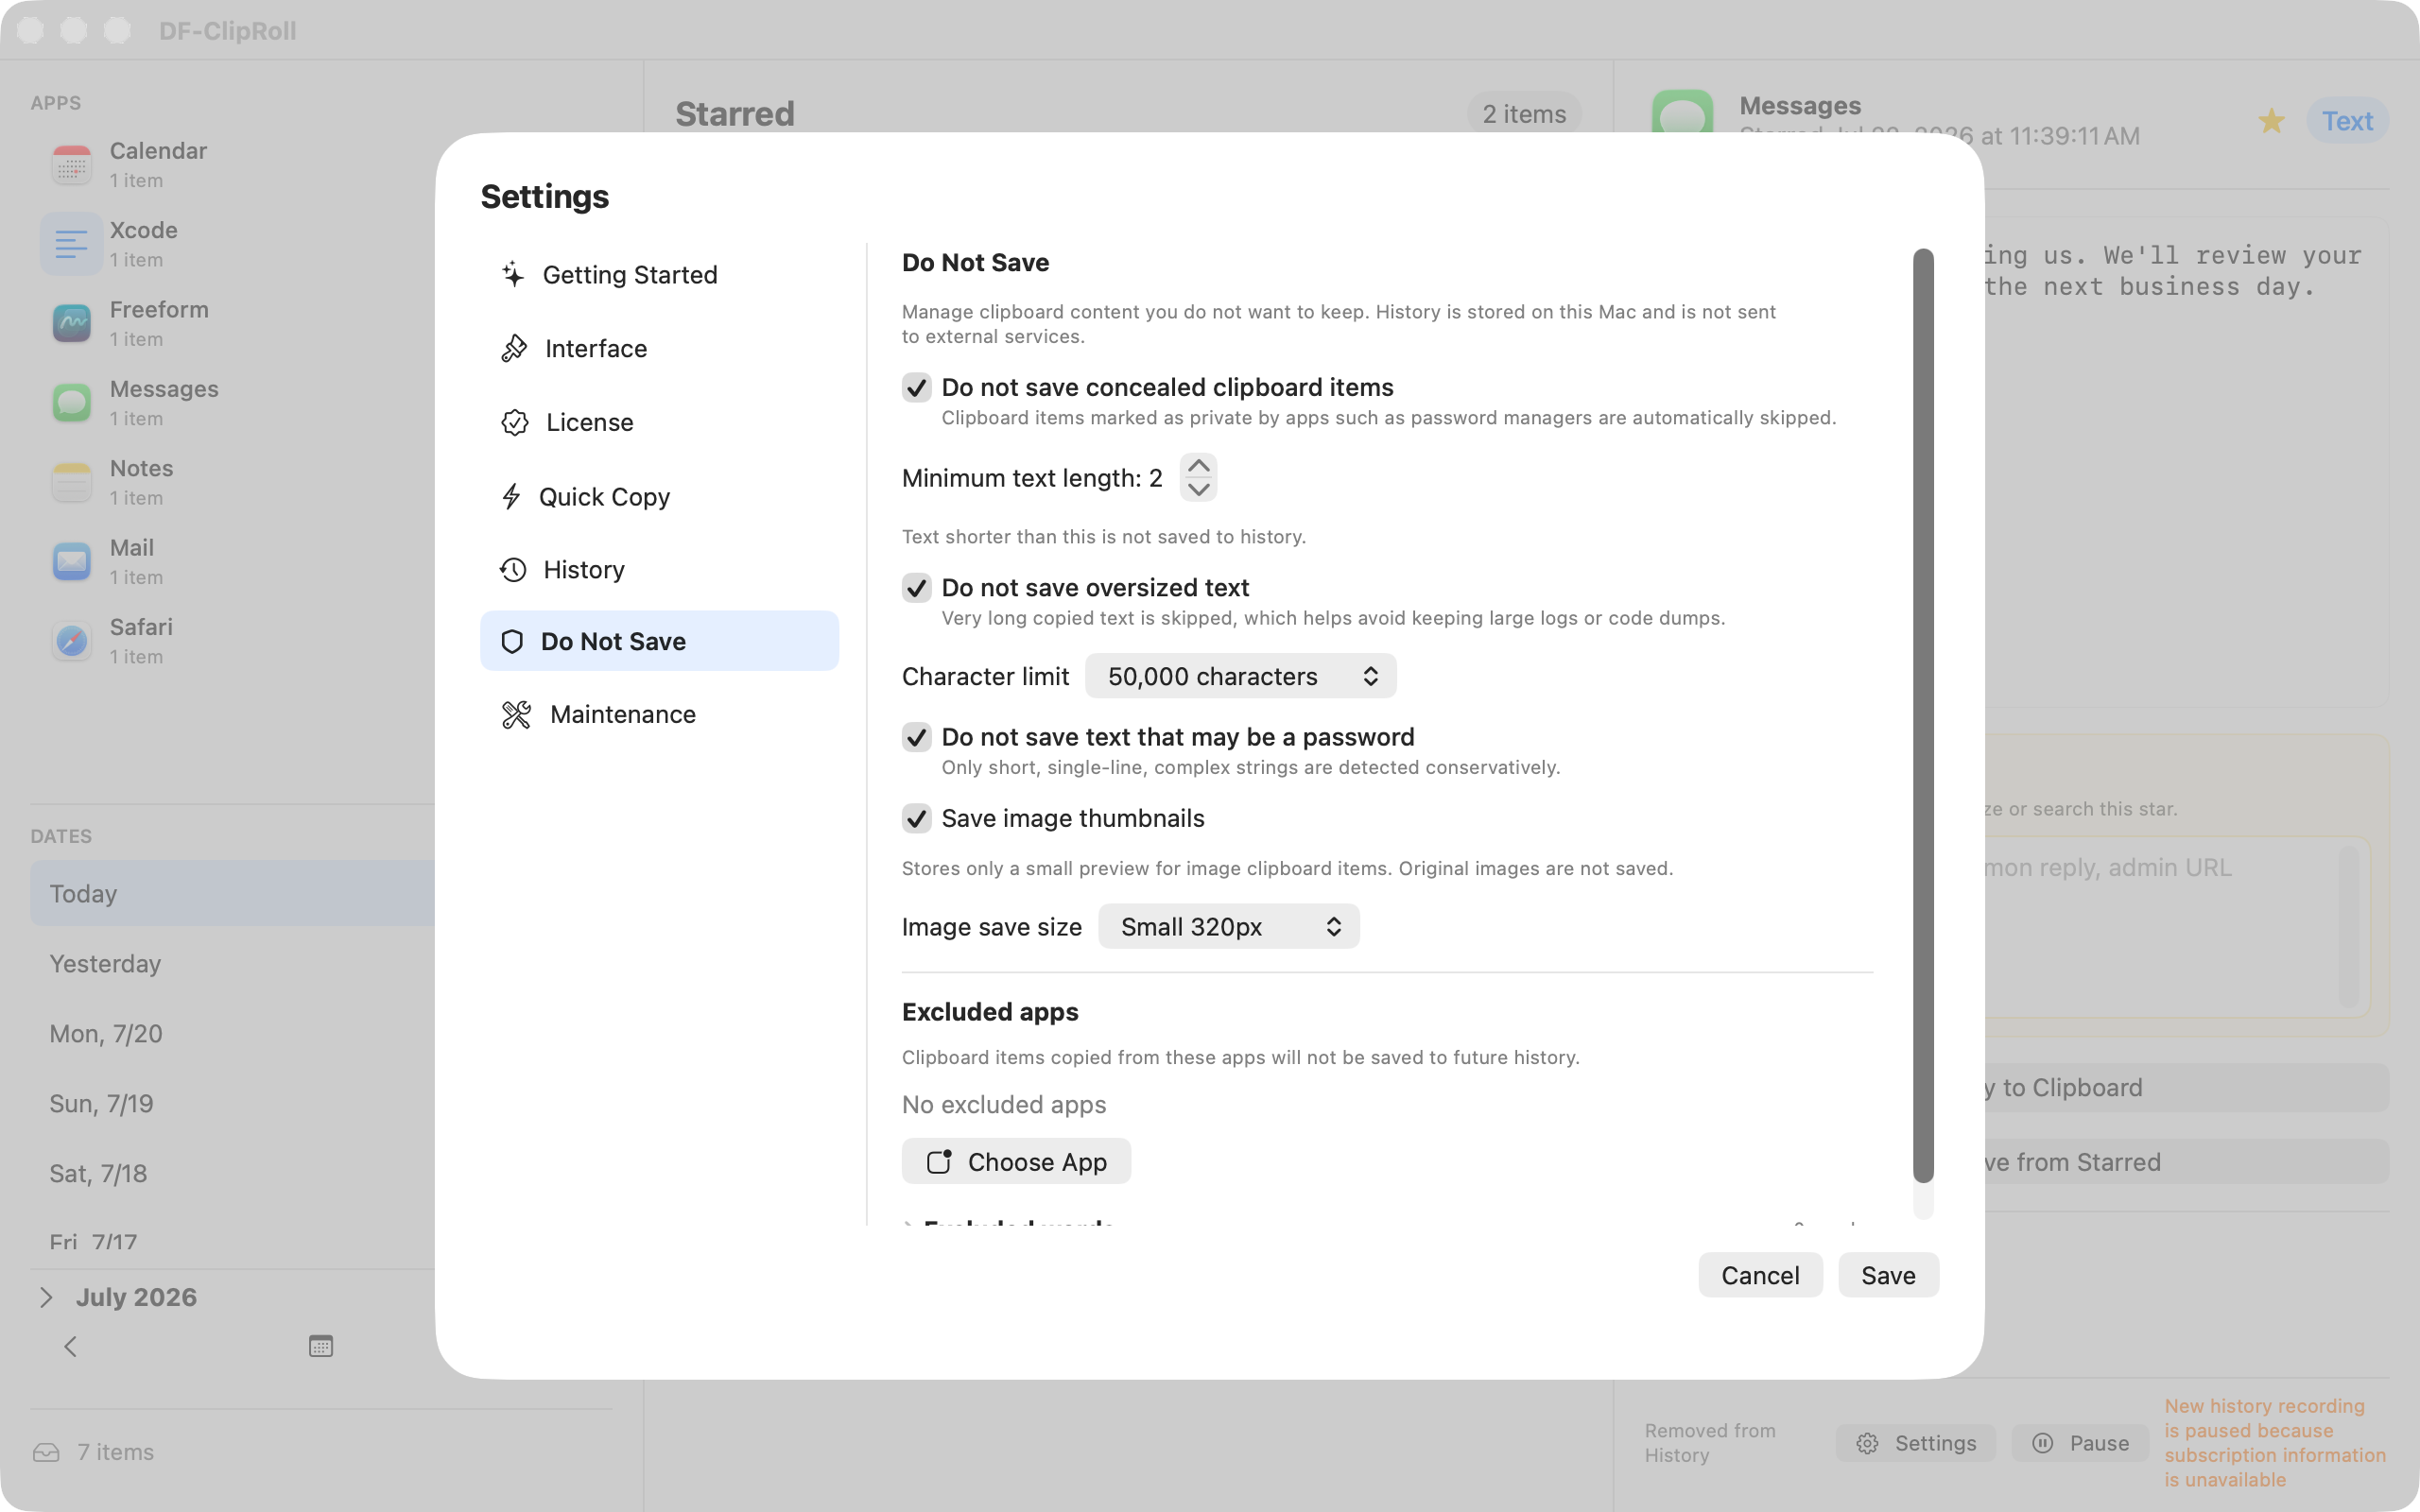
Task: Click the Safari app icon in sidebar
Action: pos(72,640)
